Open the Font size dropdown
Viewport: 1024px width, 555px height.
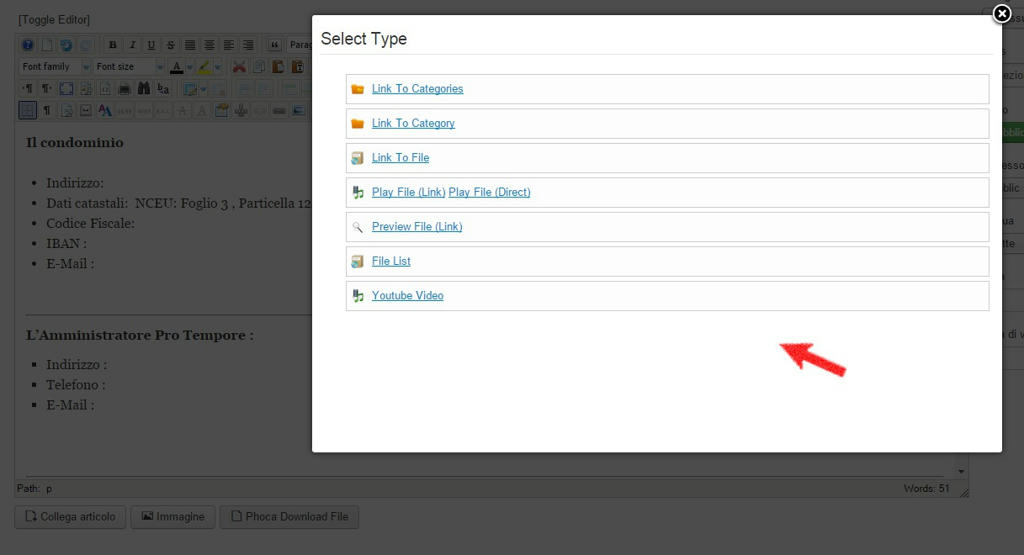[x=129, y=67]
